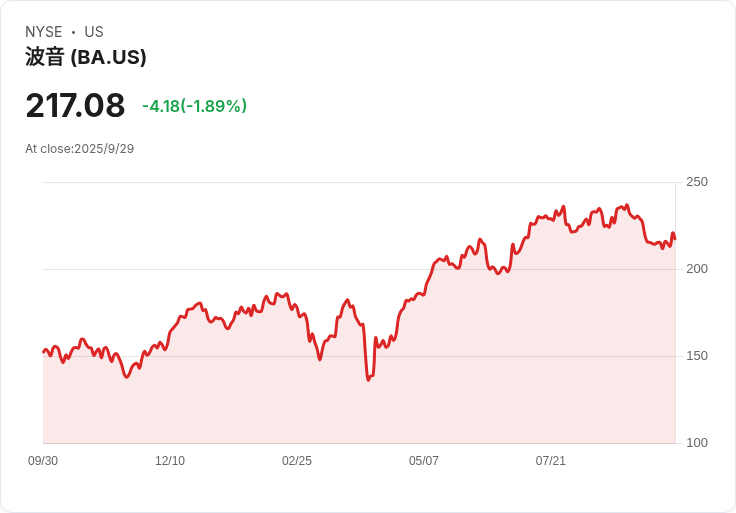Click the lowest dip of the price line
This screenshot has height=513, width=736.
click(368, 379)
